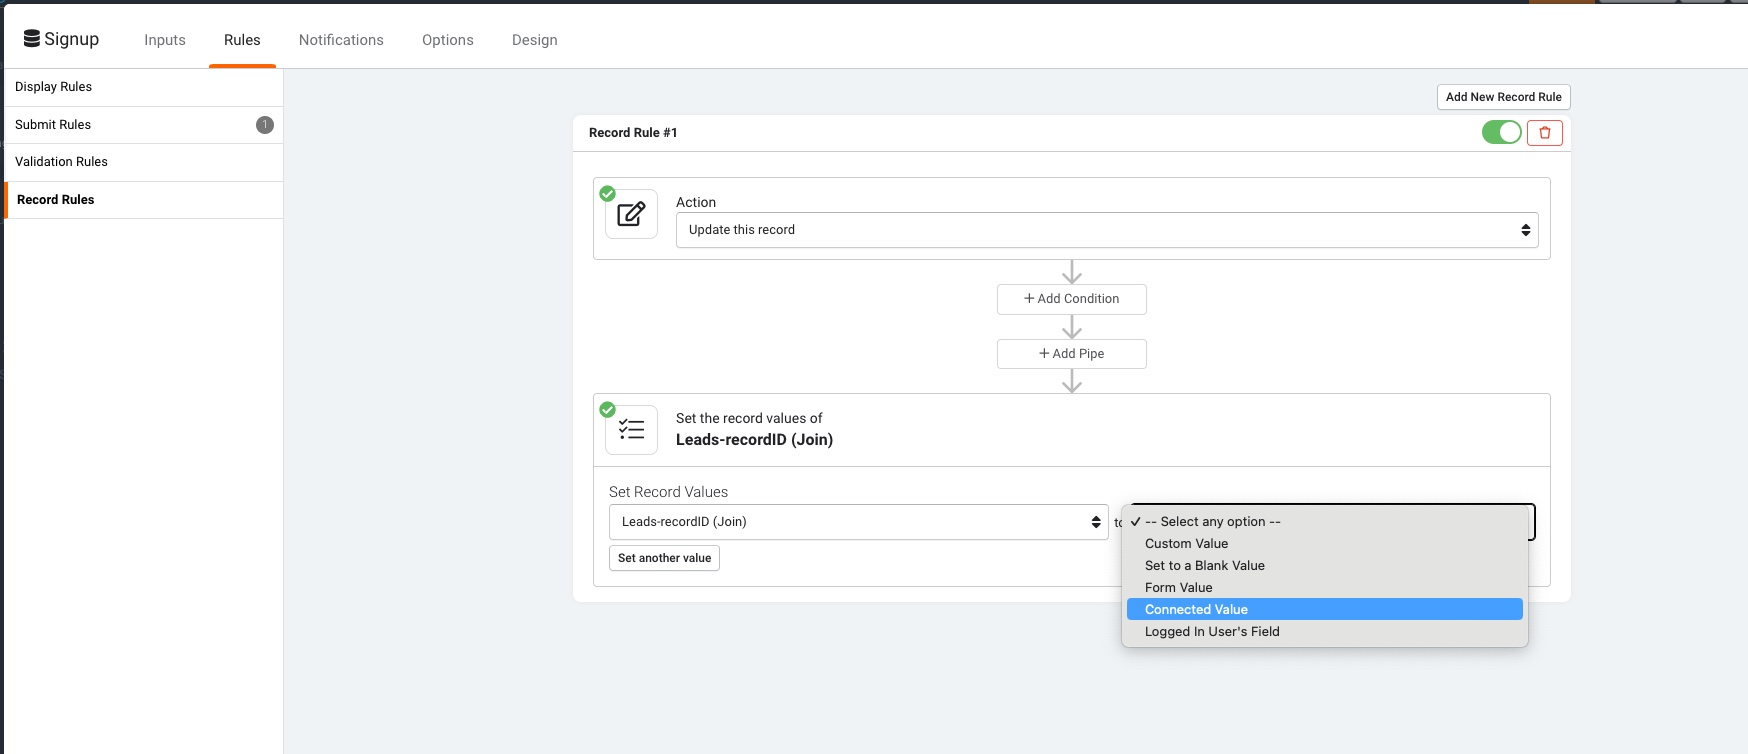
Task: Choose Custom Value from the dropdown list
Action: [x=1325, y=544]
